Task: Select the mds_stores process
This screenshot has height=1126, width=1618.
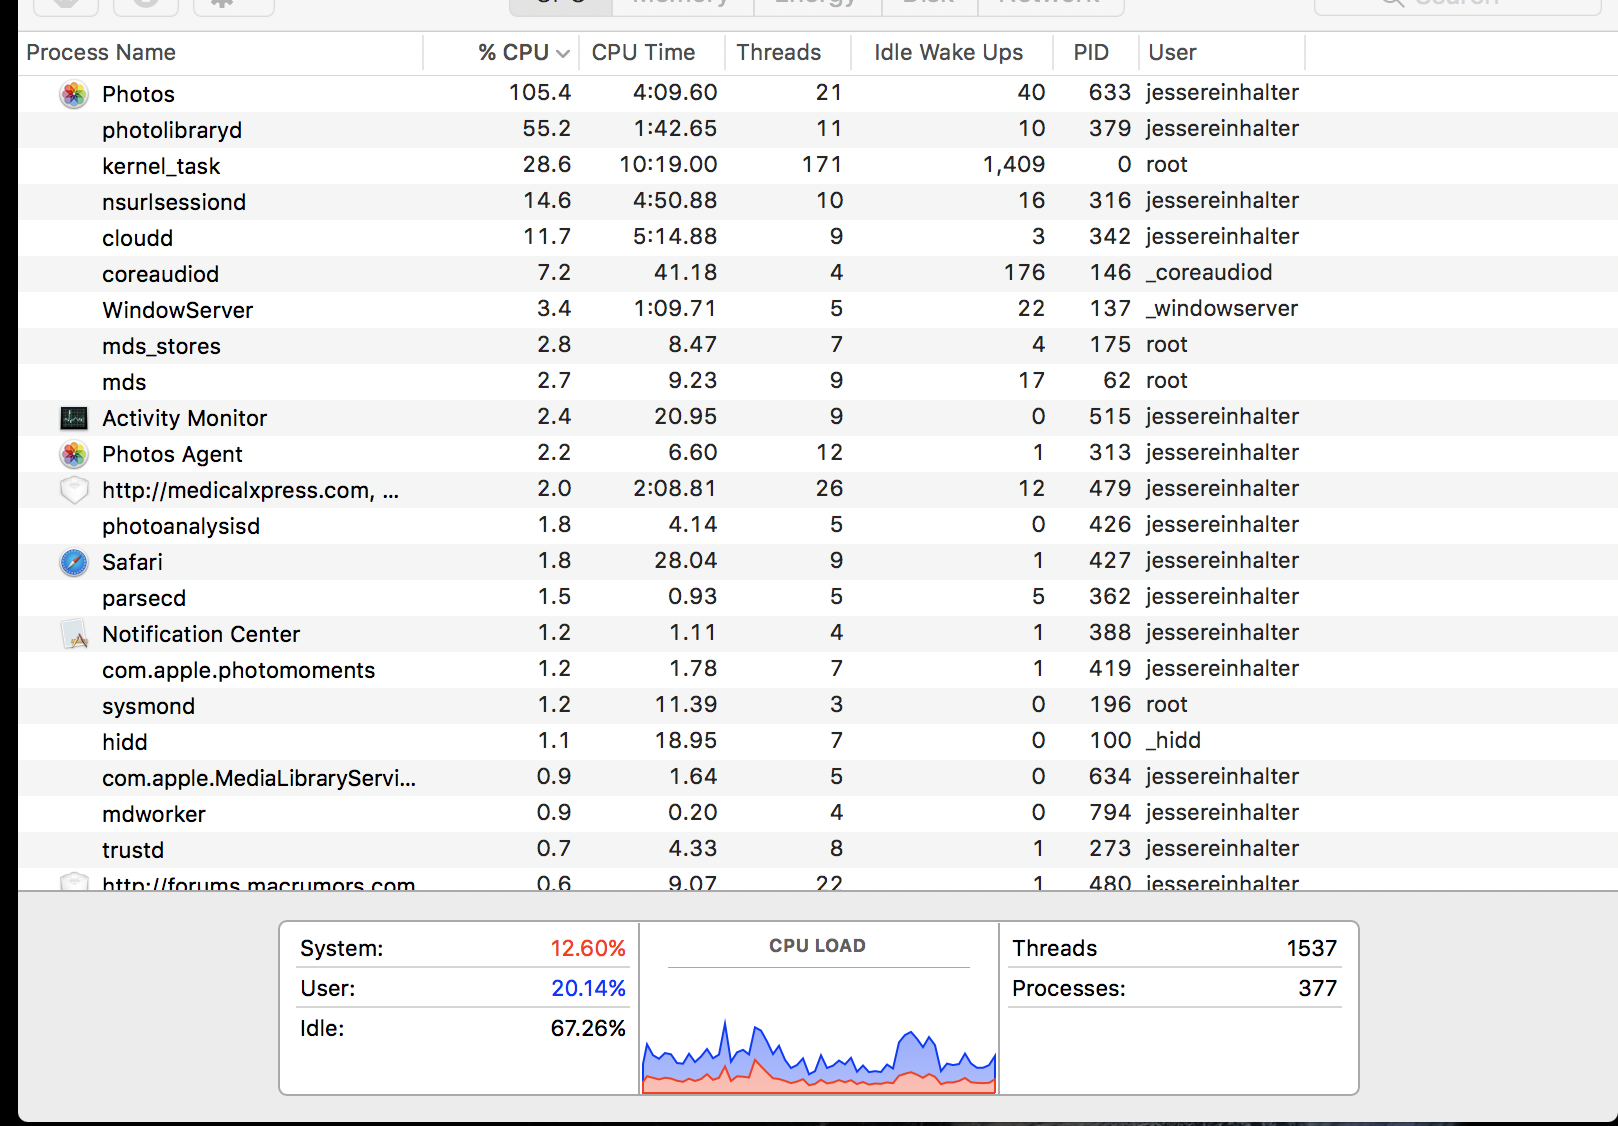Action: coord(818,346)
